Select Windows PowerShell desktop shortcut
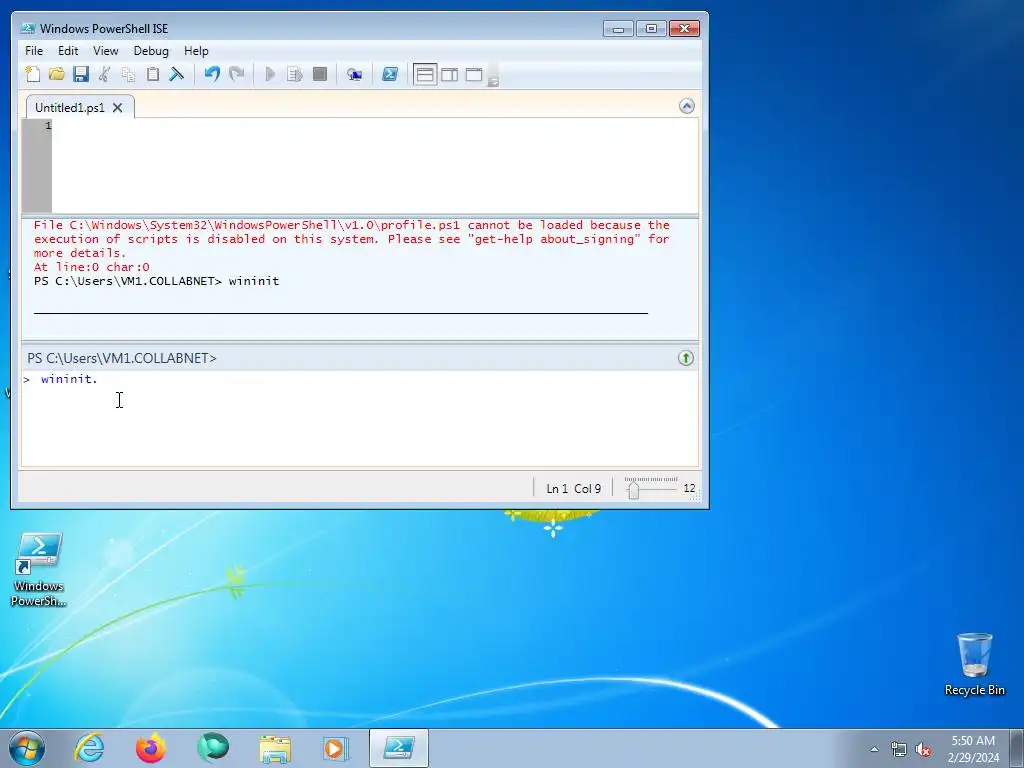 (x=39, y=569)
